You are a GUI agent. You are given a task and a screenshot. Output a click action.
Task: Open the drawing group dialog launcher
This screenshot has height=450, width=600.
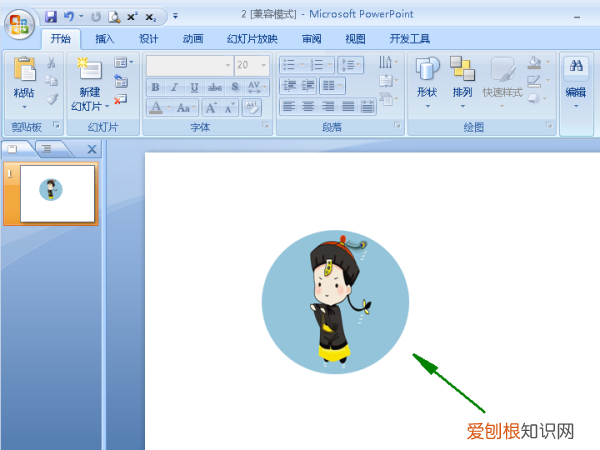point(549,125)
